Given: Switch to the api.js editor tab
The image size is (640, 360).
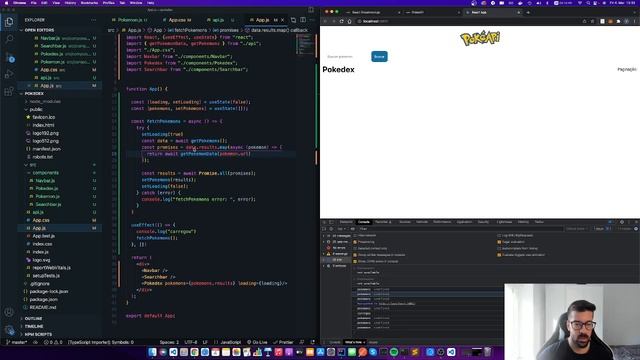Looking at the screenshot, I should click(218, 20).
